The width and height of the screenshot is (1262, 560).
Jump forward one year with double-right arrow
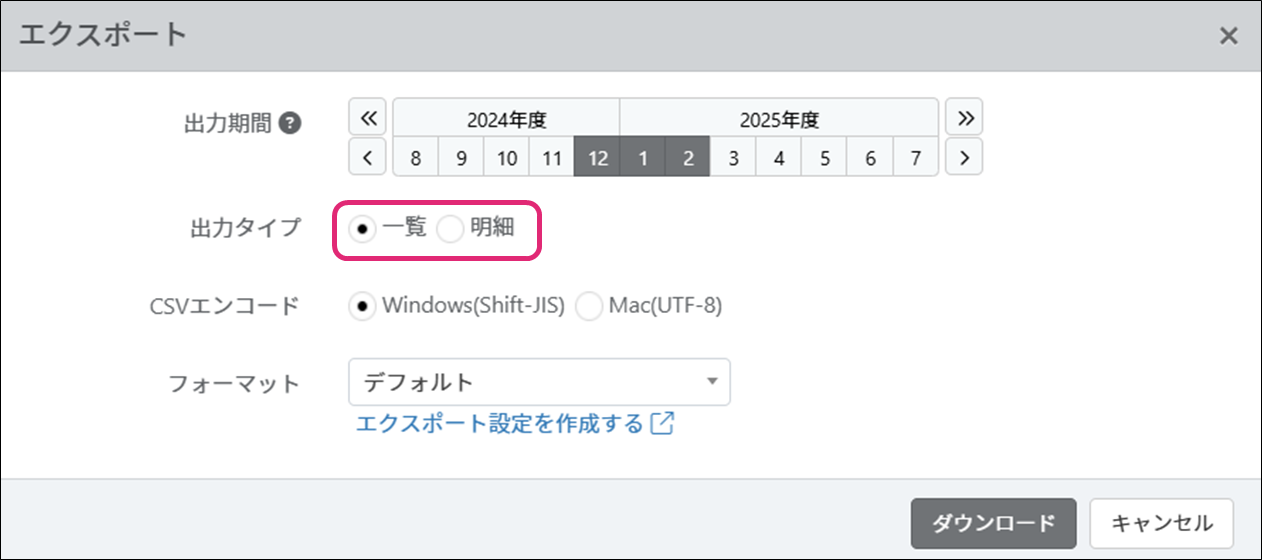(x=964, y=118)
